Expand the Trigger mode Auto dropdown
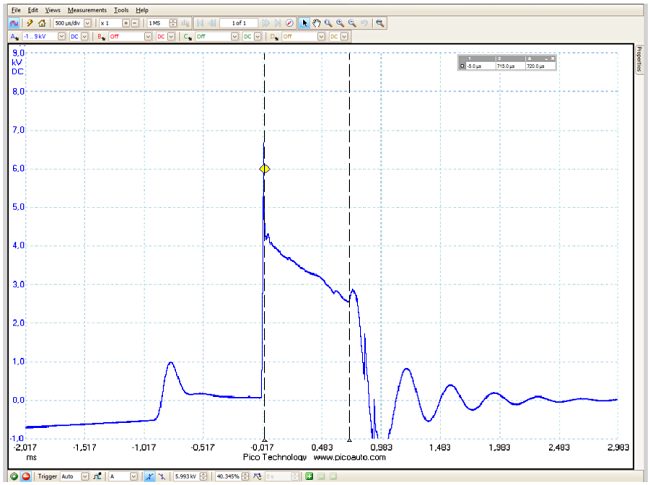 (84, 477)
